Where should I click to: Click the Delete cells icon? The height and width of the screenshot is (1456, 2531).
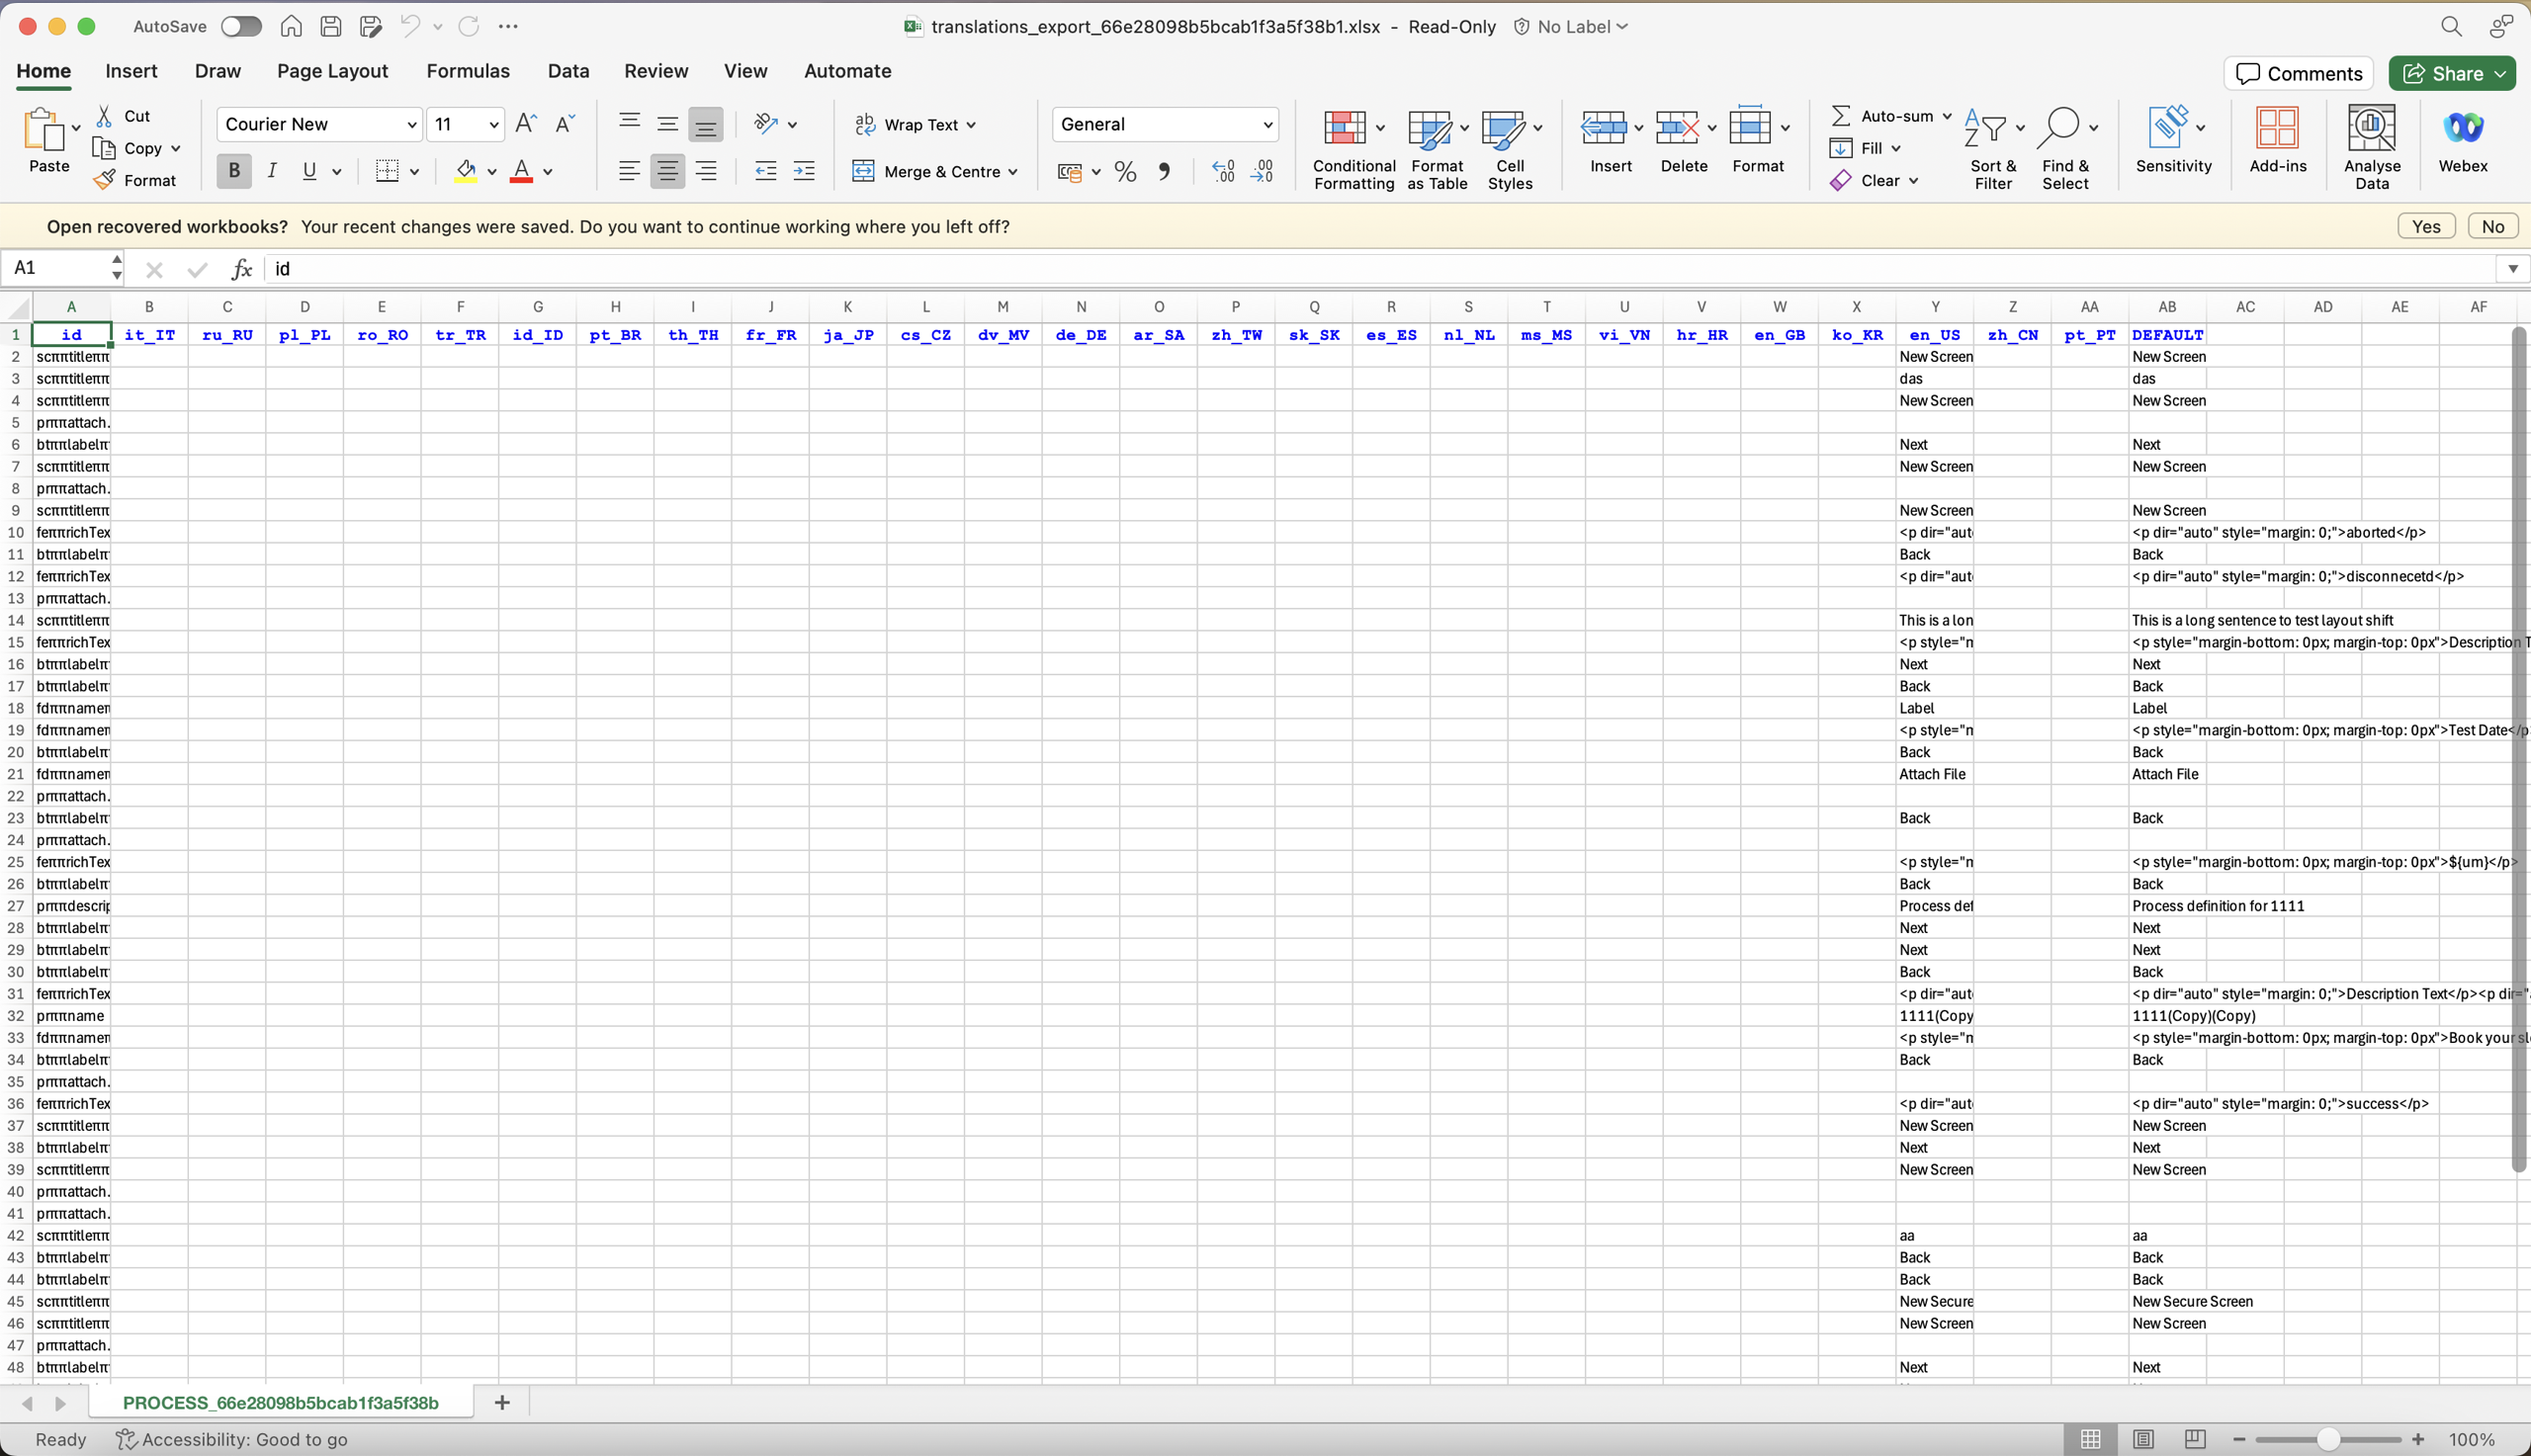coord(1677,128)
